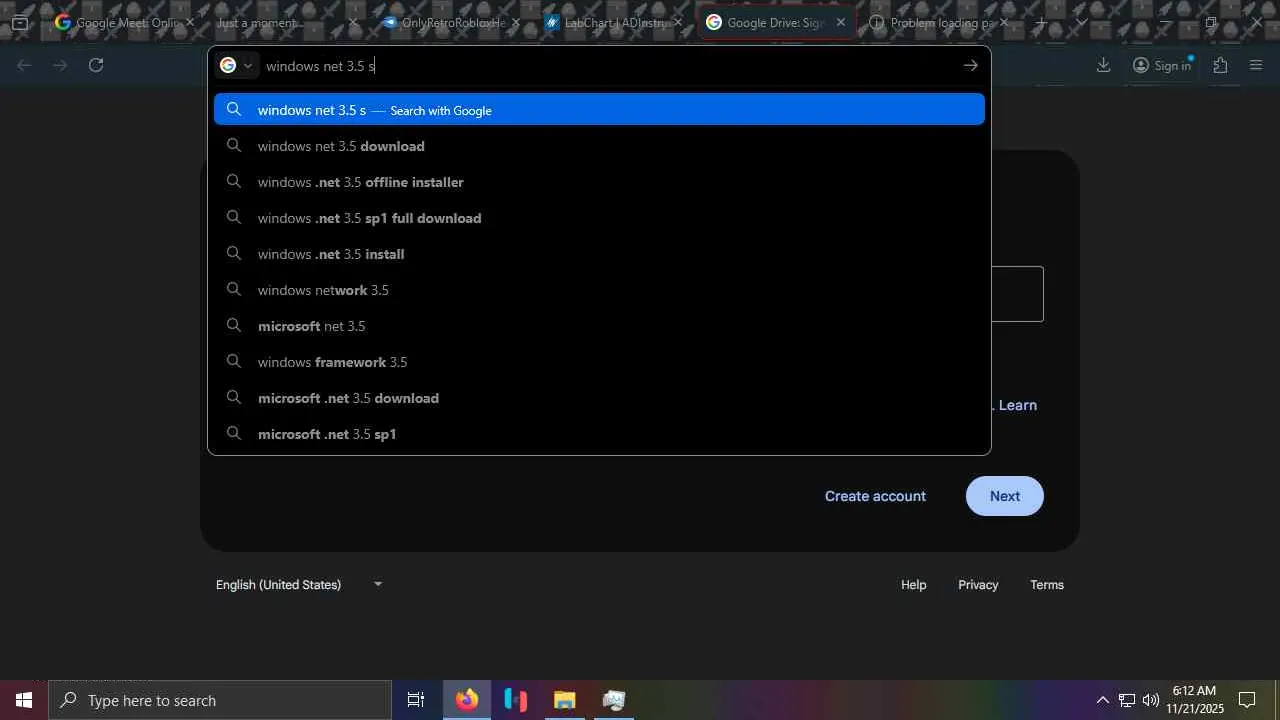This screenshot has width=1280, height=720.
Task: Select suggestion 'windows .net 3.5 install'
Action: [599, 254]
